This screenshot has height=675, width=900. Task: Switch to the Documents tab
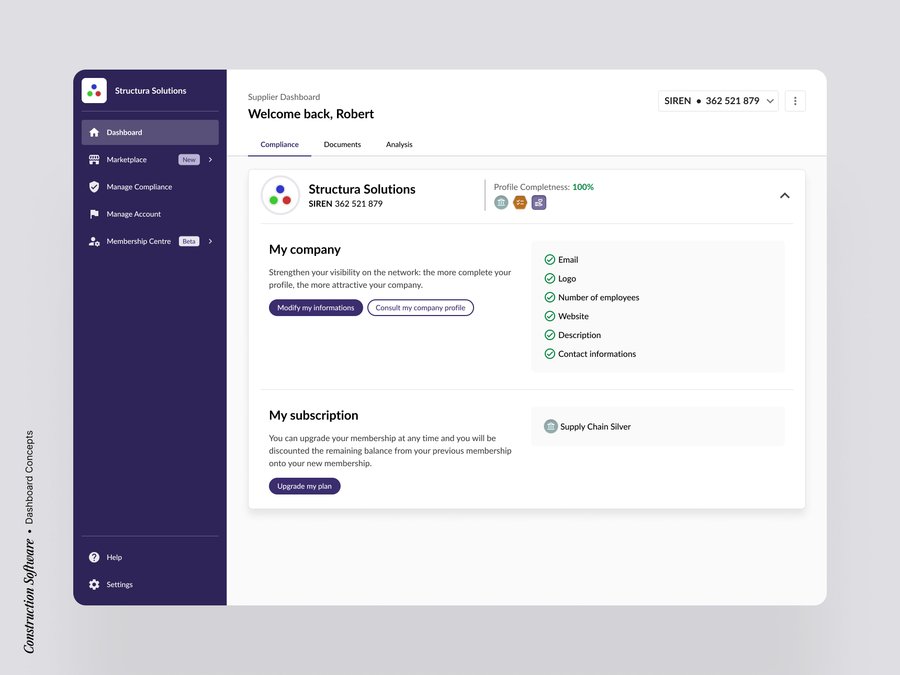pos(342,145)
